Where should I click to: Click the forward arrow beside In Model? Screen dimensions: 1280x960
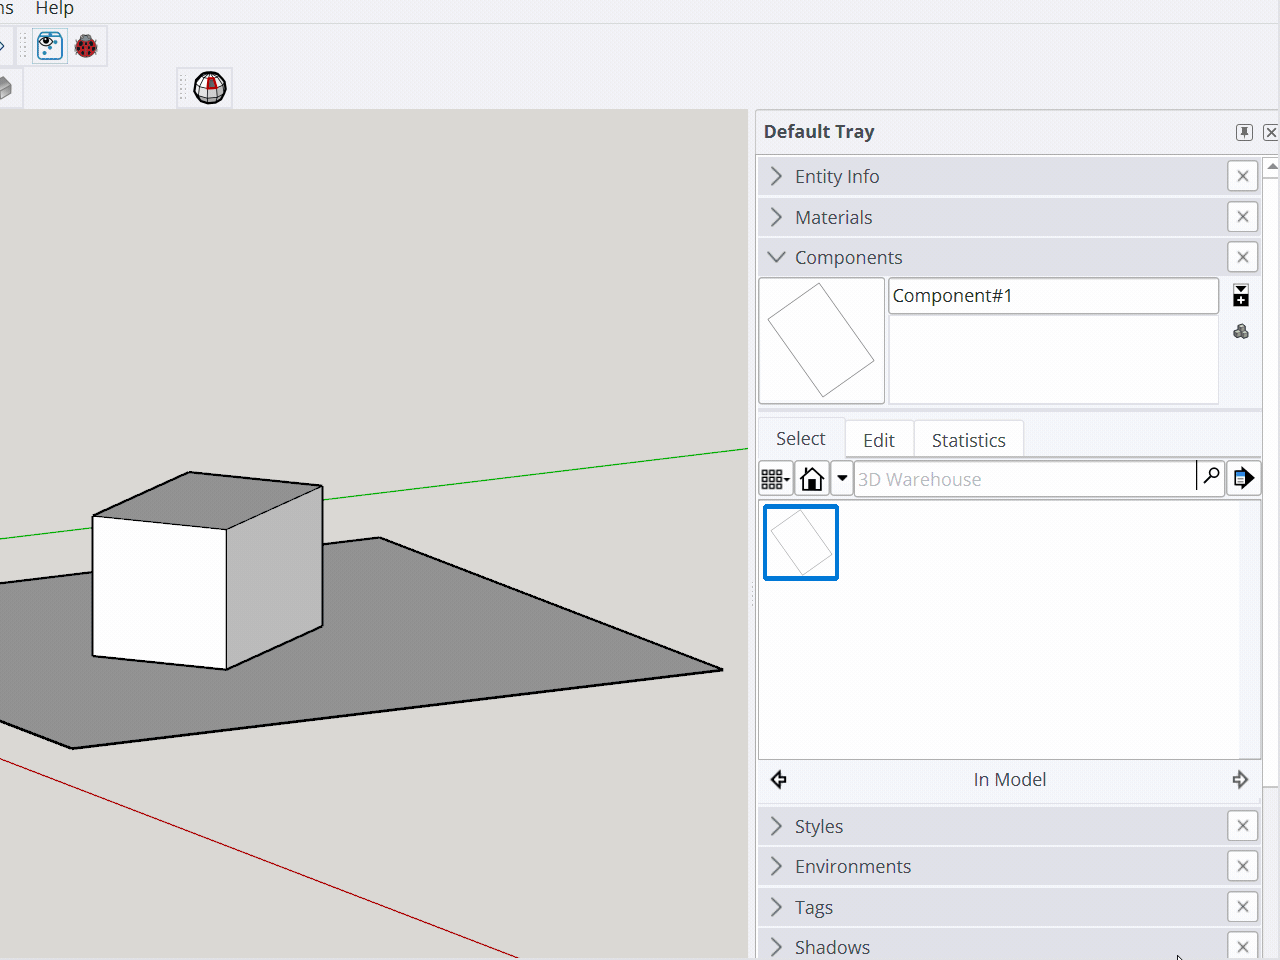coord(1240,779)
